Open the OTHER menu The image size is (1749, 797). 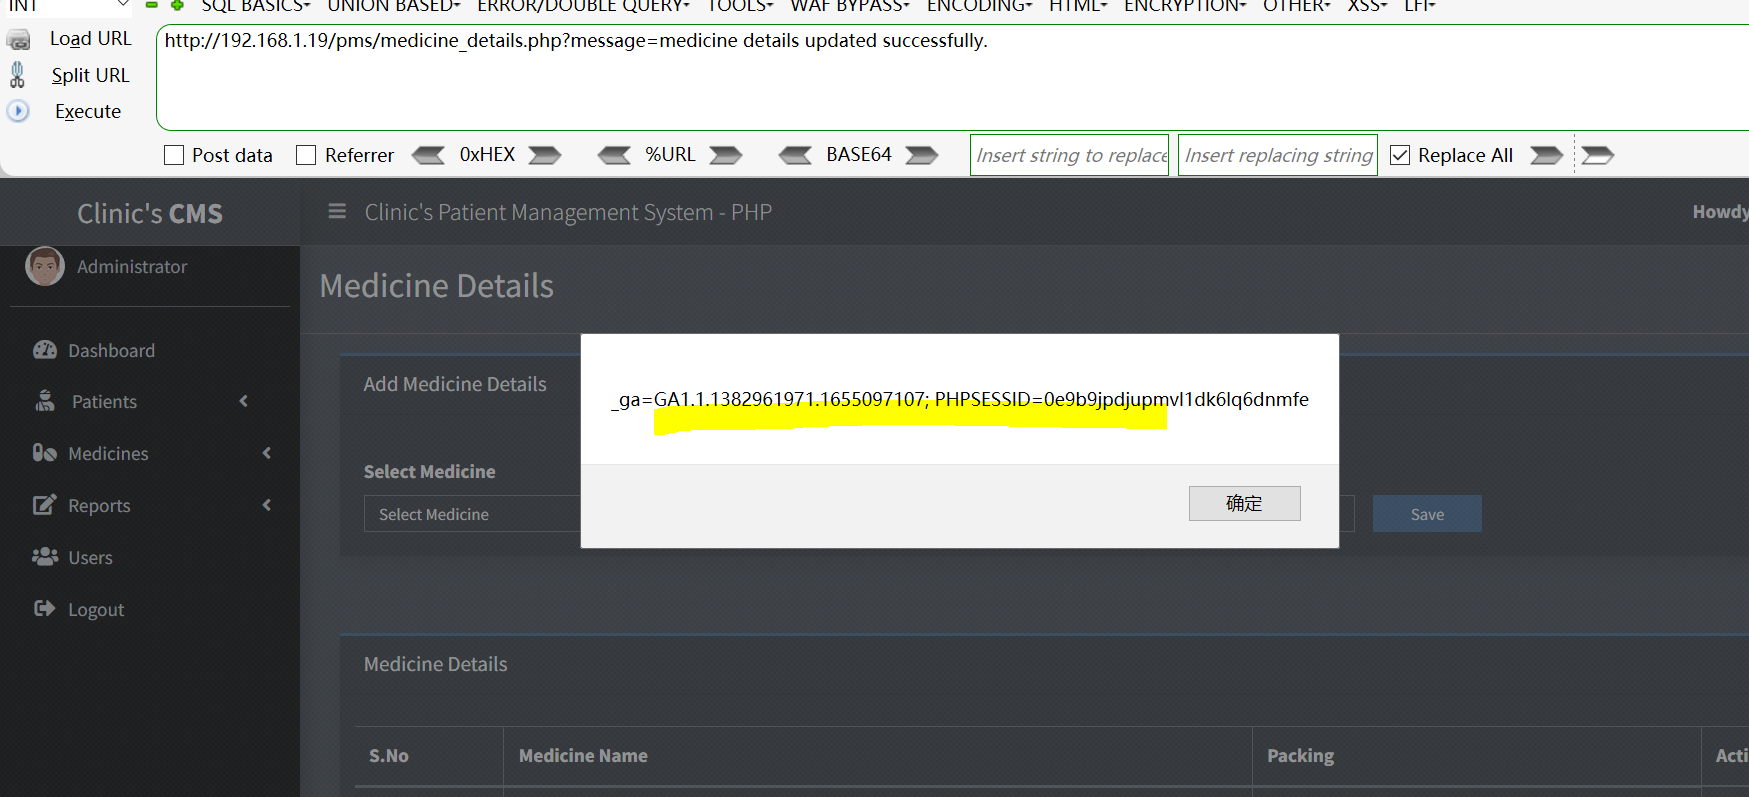[x=1297, y=6]
